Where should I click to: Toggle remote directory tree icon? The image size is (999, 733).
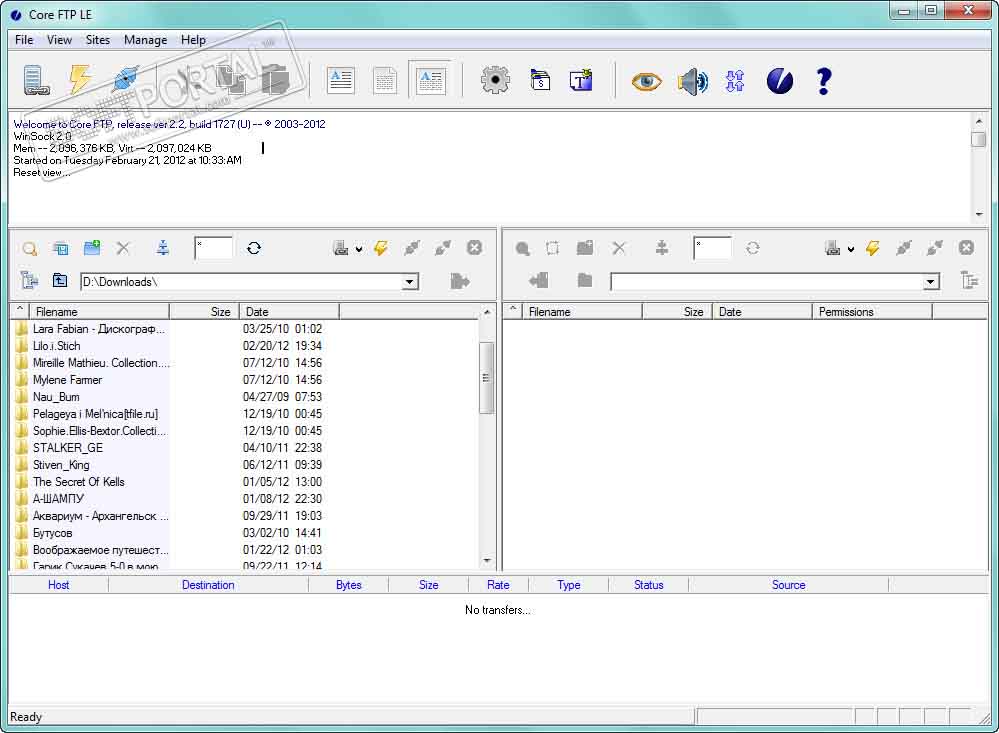[x=969, y=280]
